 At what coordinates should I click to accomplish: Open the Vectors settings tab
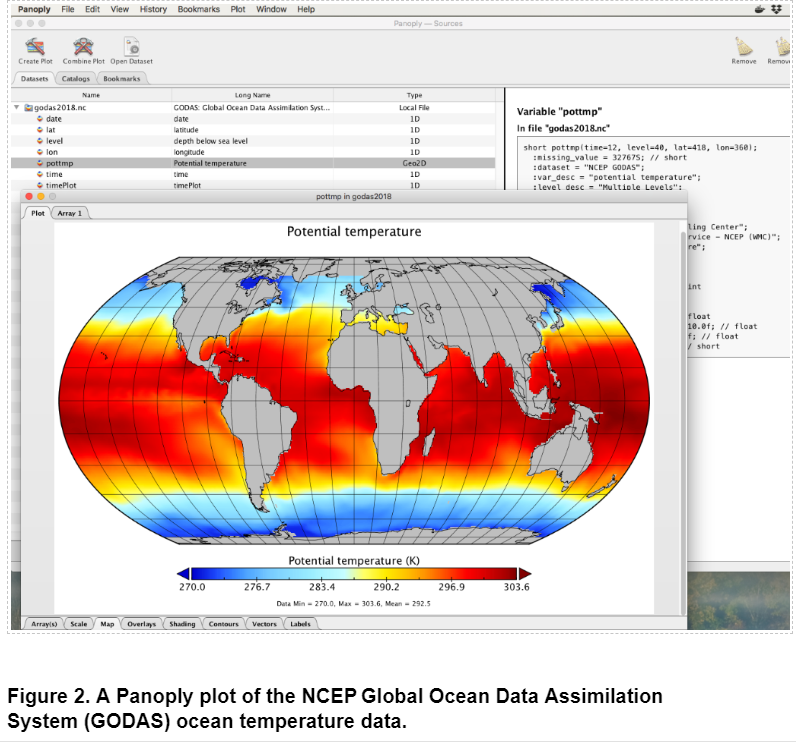click(x=264, y=624)
